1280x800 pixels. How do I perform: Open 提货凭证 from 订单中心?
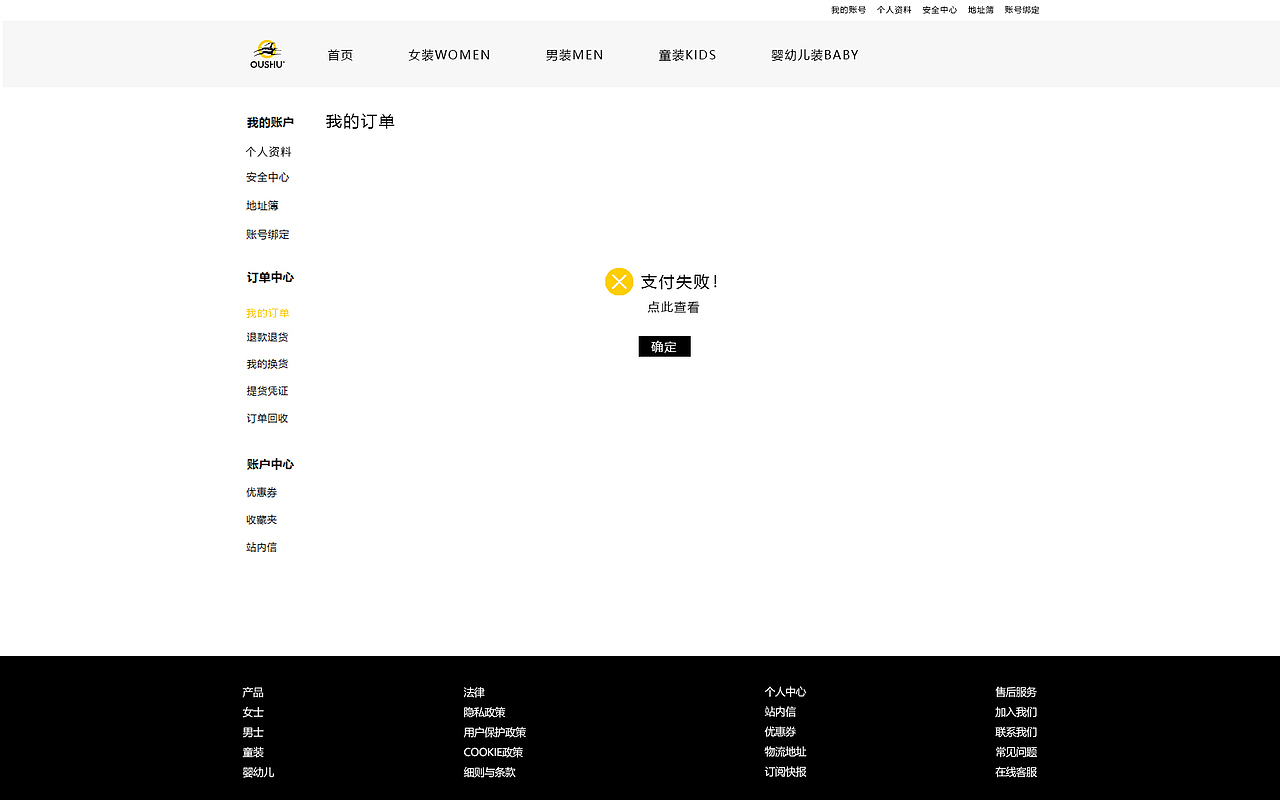pos(267,390)
